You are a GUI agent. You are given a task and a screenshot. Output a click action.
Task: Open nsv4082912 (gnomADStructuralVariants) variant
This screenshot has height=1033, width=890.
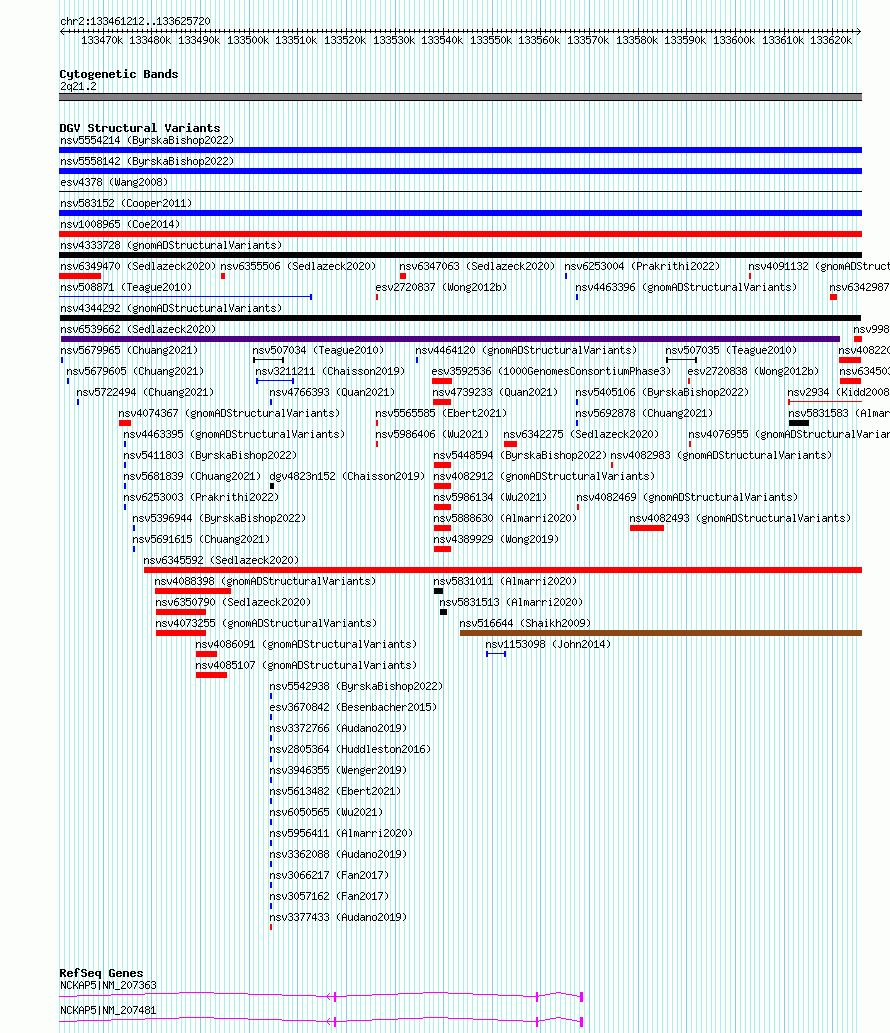tap(544, 477)
